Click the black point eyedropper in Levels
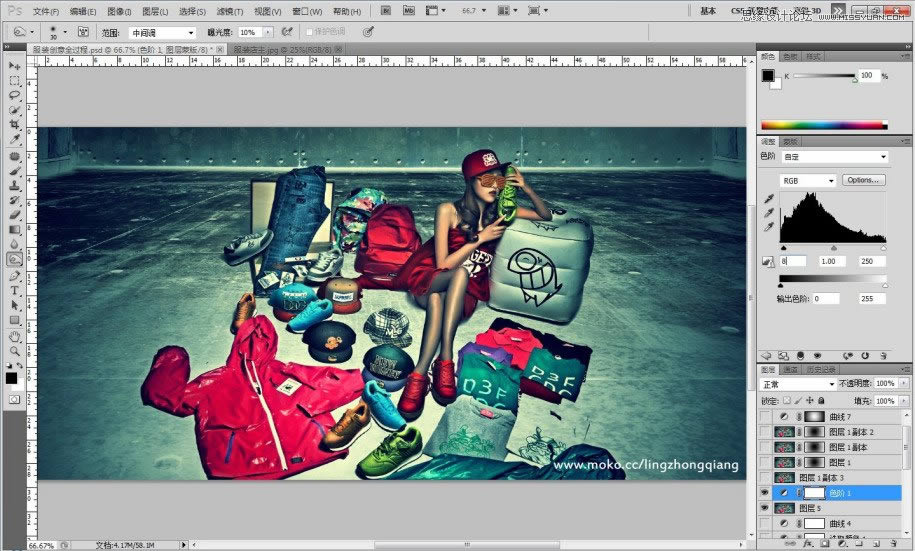The image size is (915, 551). tap(767, 199)
